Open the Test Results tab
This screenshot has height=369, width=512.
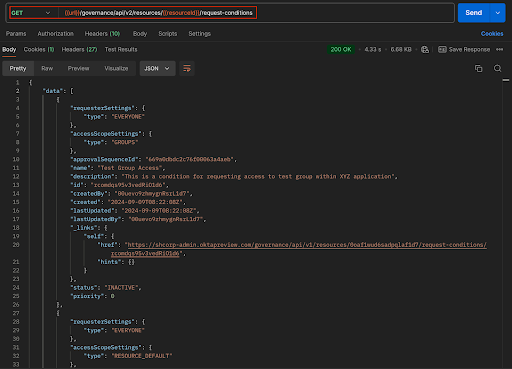[x=121, y=49]
